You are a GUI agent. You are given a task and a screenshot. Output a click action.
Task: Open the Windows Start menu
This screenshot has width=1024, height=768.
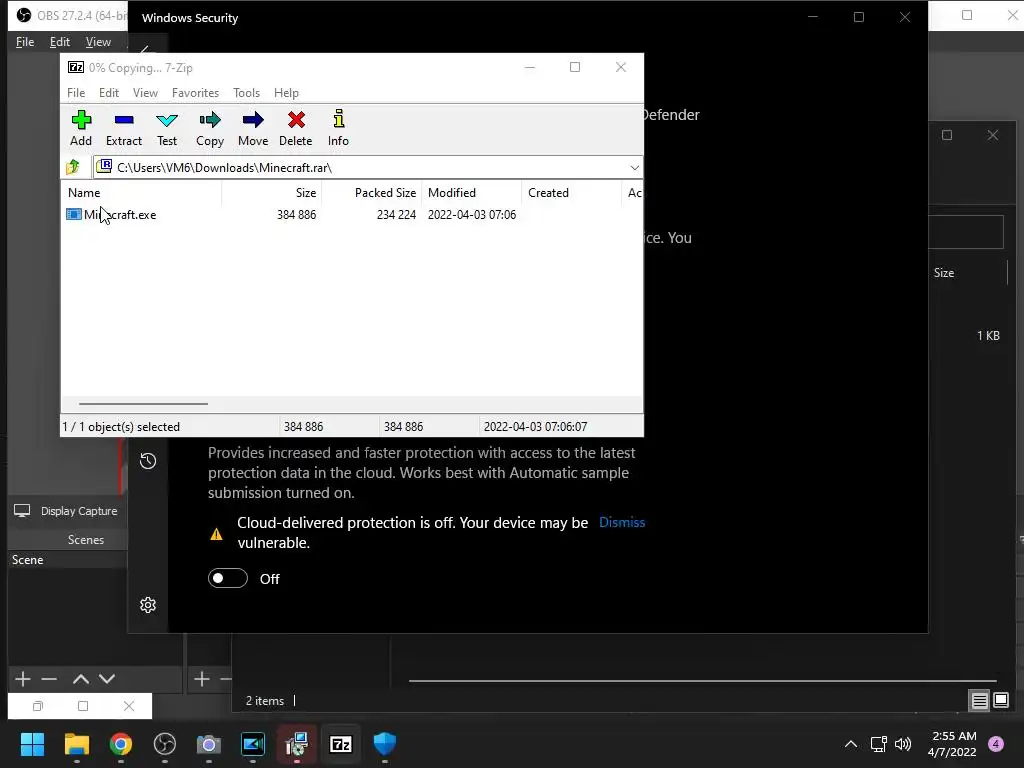[x=32, y=744]
